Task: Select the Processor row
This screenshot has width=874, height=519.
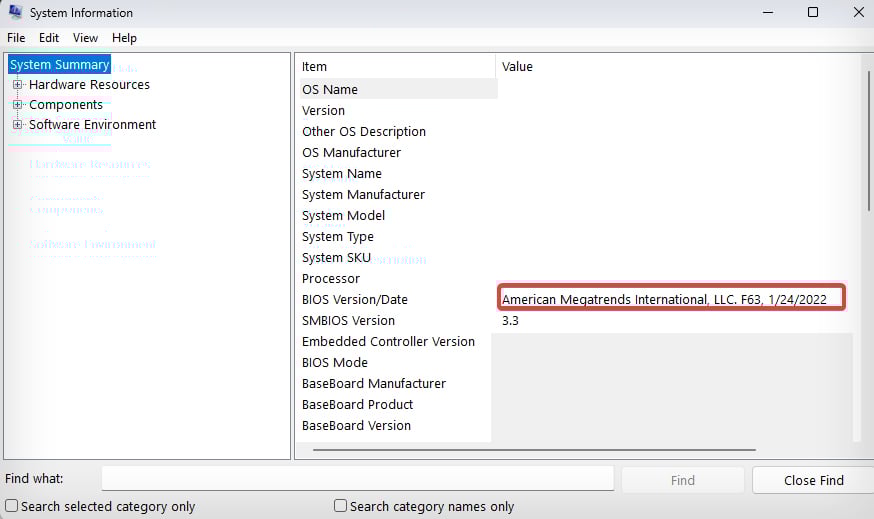Action: point(331,279)
